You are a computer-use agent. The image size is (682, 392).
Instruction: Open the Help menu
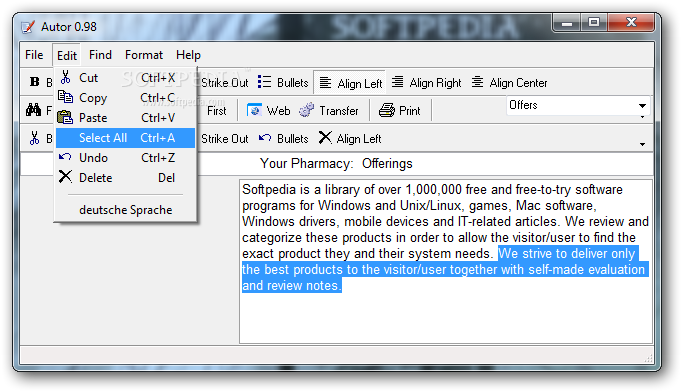(x=188, y=55)
